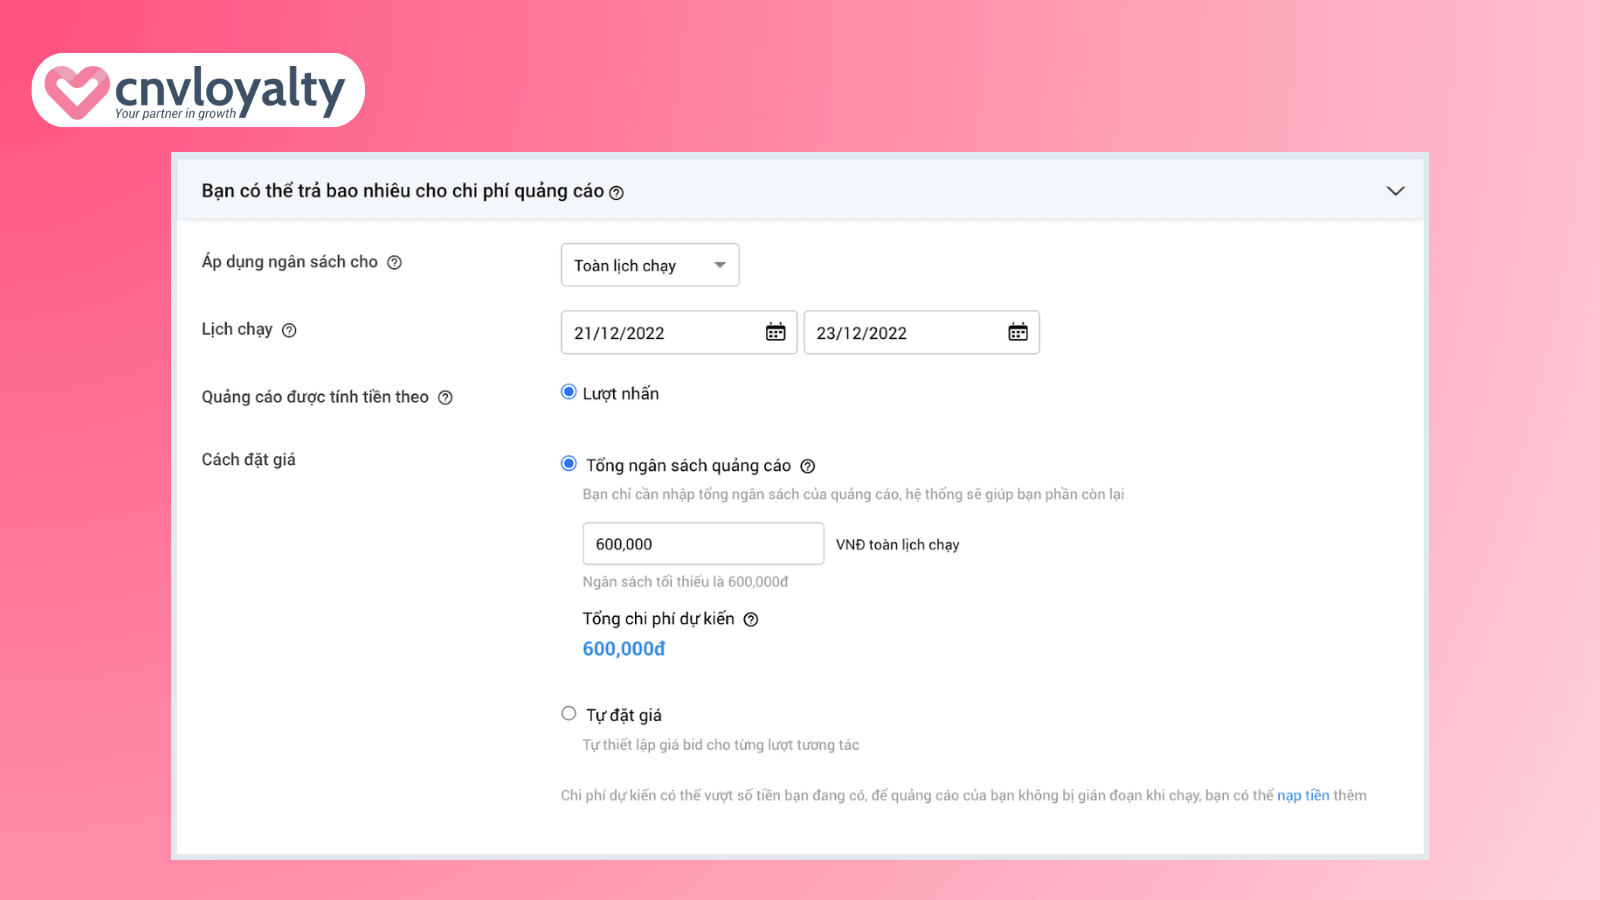The width and height of the screenshot is (1600, 900).
Task: Click help icon next to Áp dụng ngân sách cho
Action: tap(394, 263)
